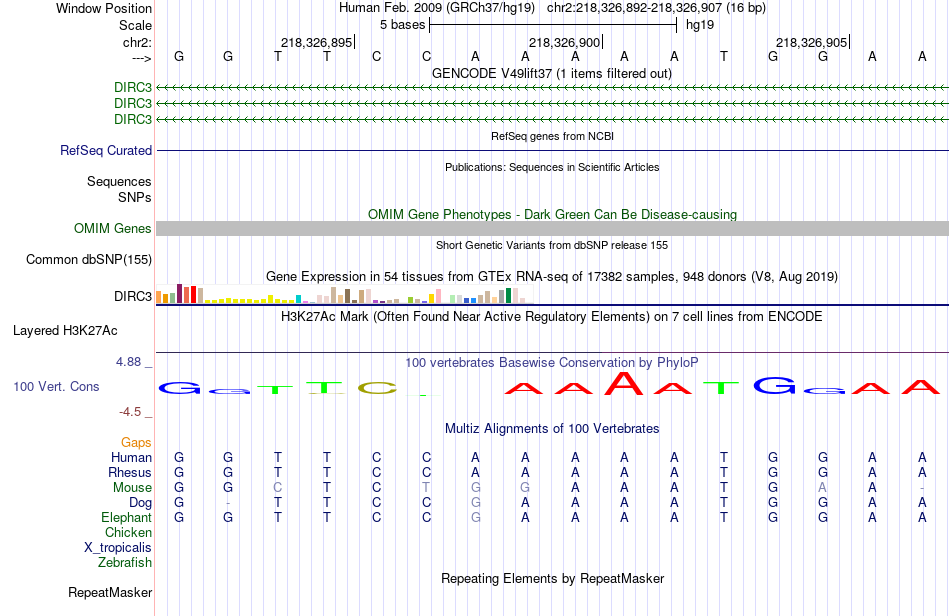
Task: Click coordinate label 218,326,905
Action: coord(811,42)
